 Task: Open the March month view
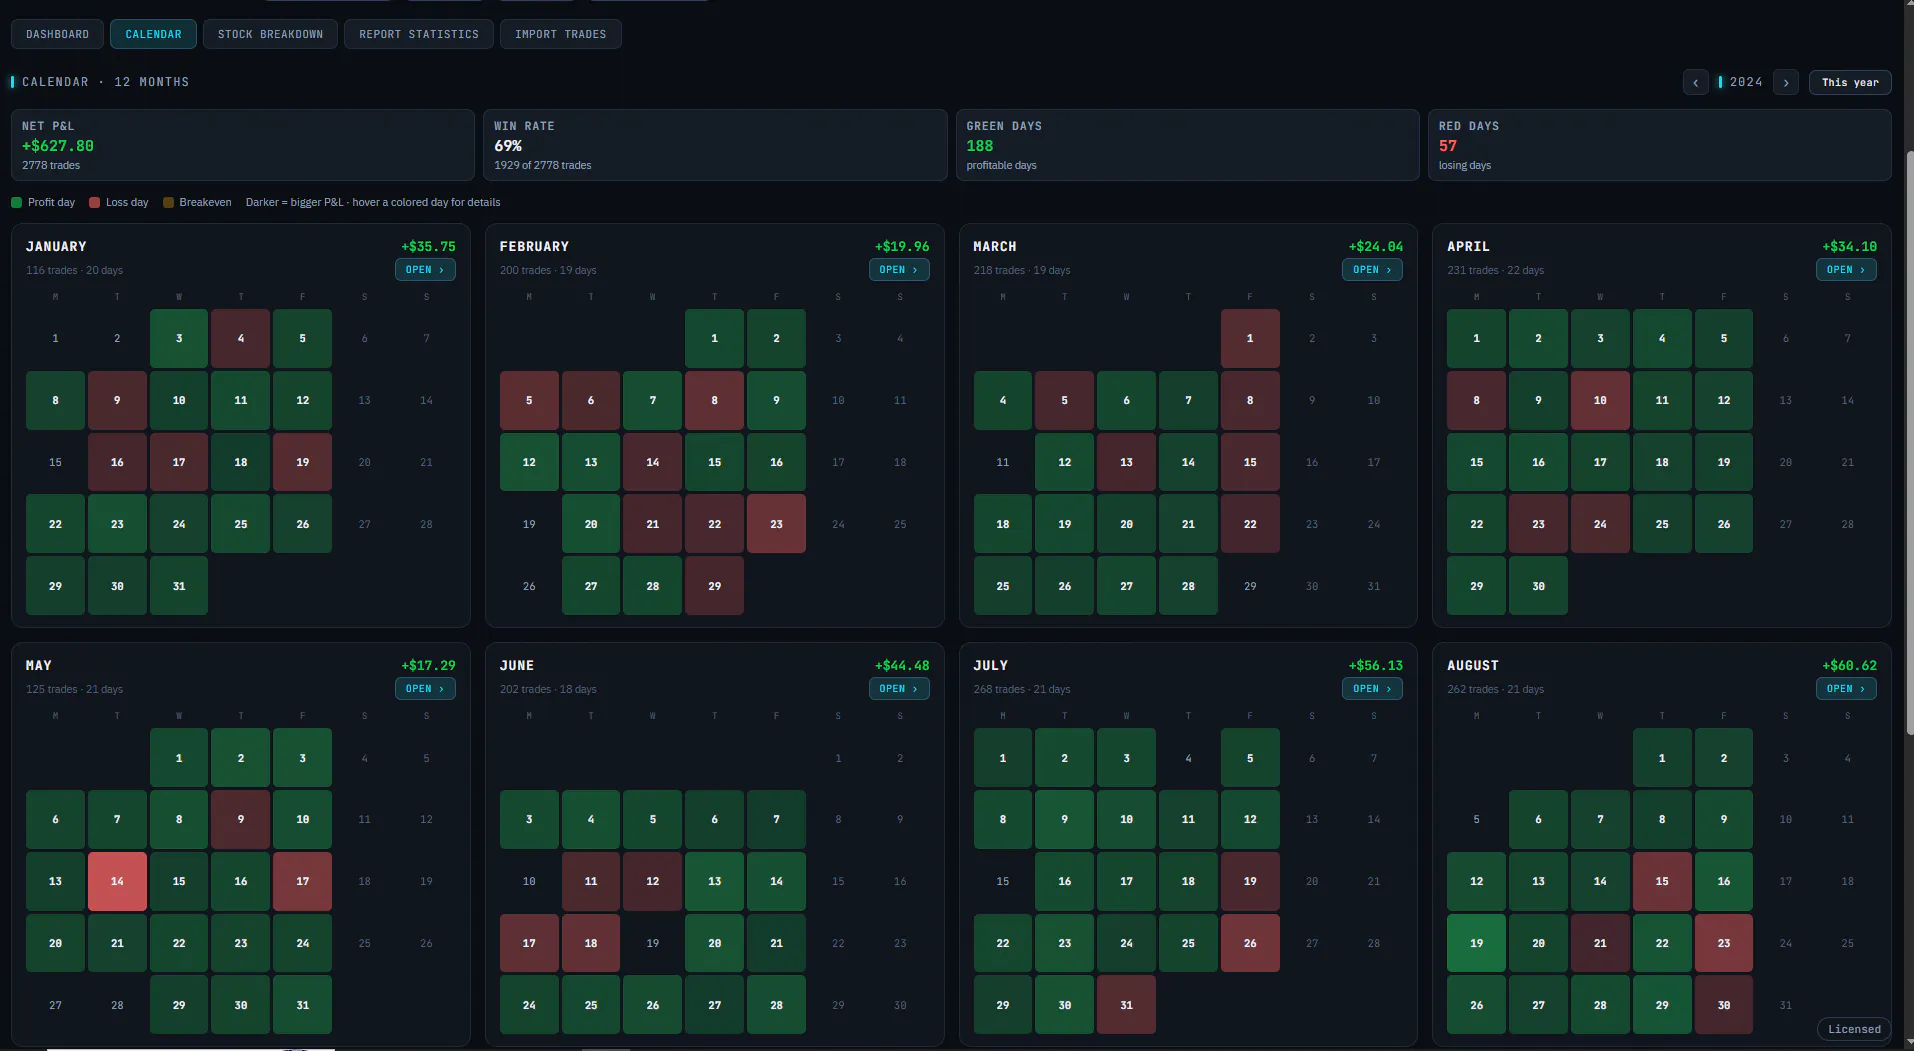pyautogui.click(x=1372, y=270)
